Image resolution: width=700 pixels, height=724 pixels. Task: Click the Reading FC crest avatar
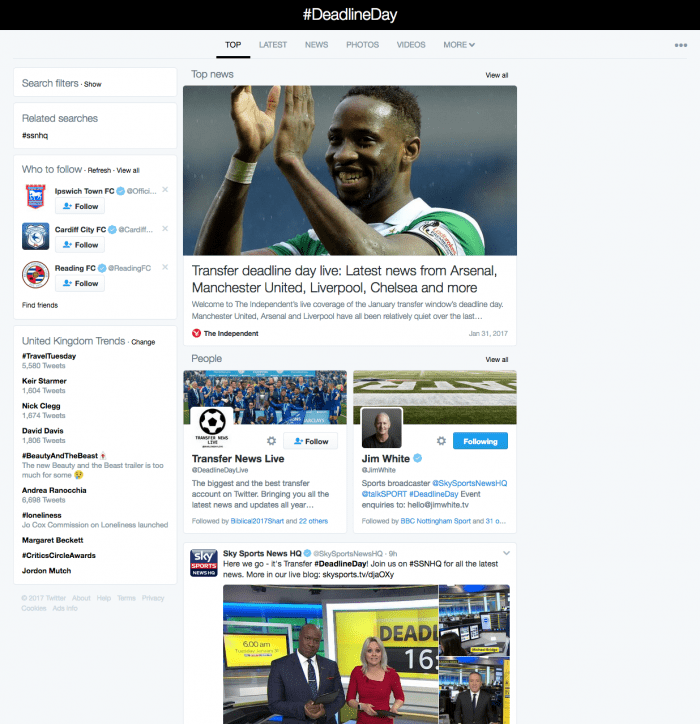click(36, 274)
